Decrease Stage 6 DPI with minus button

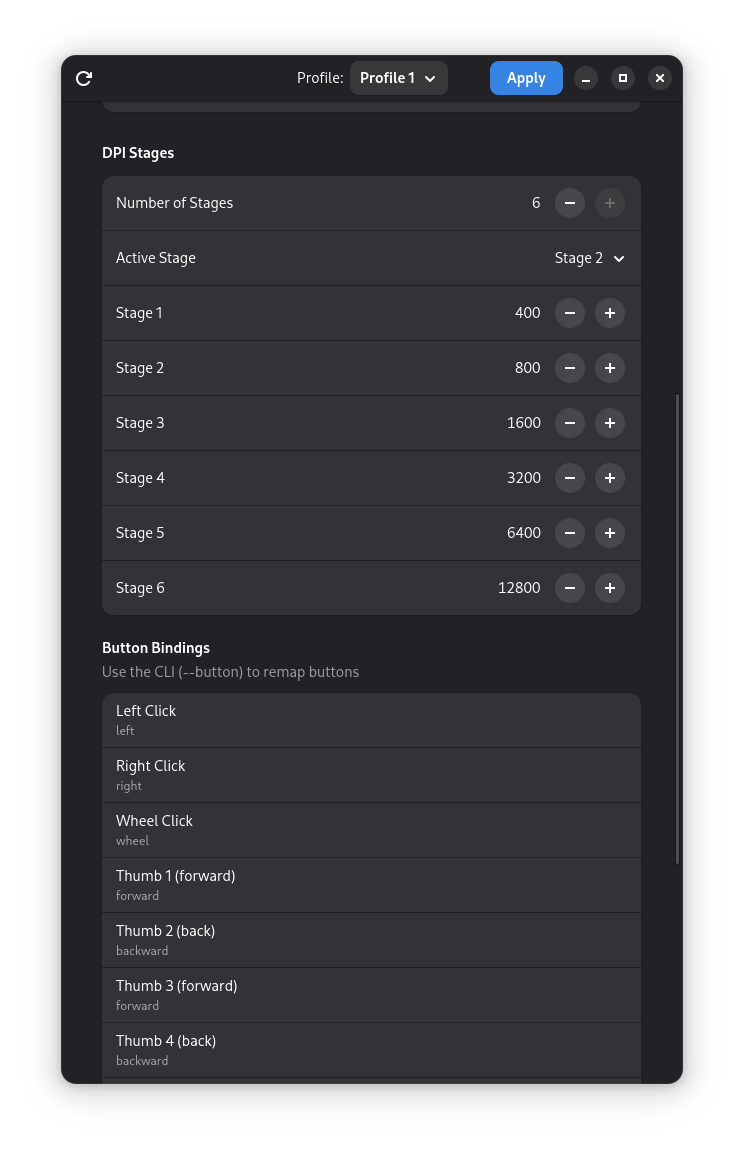point(569,589)
